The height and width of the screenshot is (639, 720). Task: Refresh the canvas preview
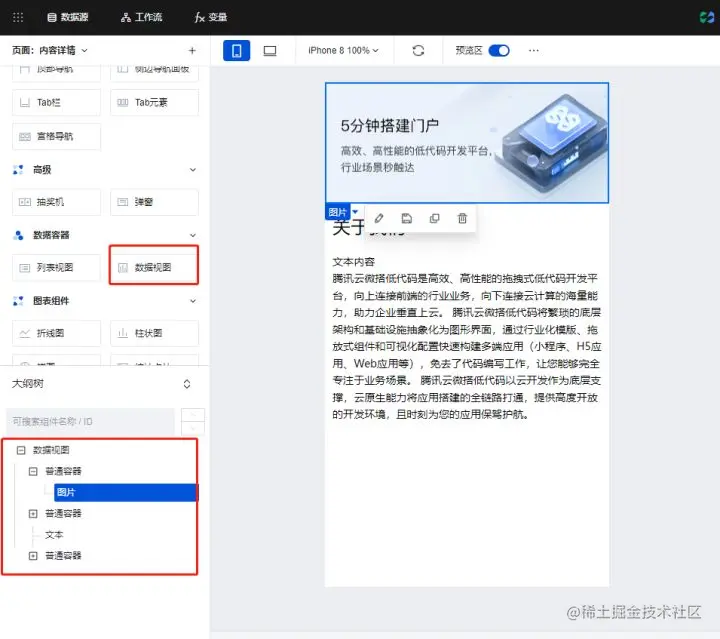point(418,50)
